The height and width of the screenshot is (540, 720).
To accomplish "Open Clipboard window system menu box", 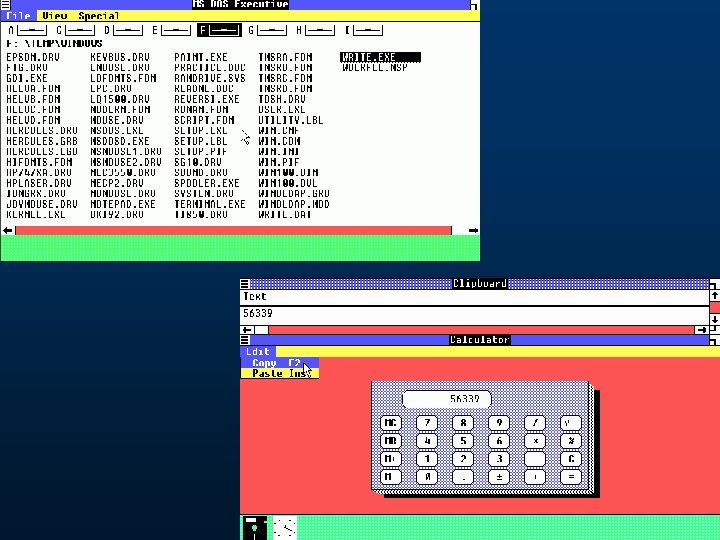I will point(245,284).
